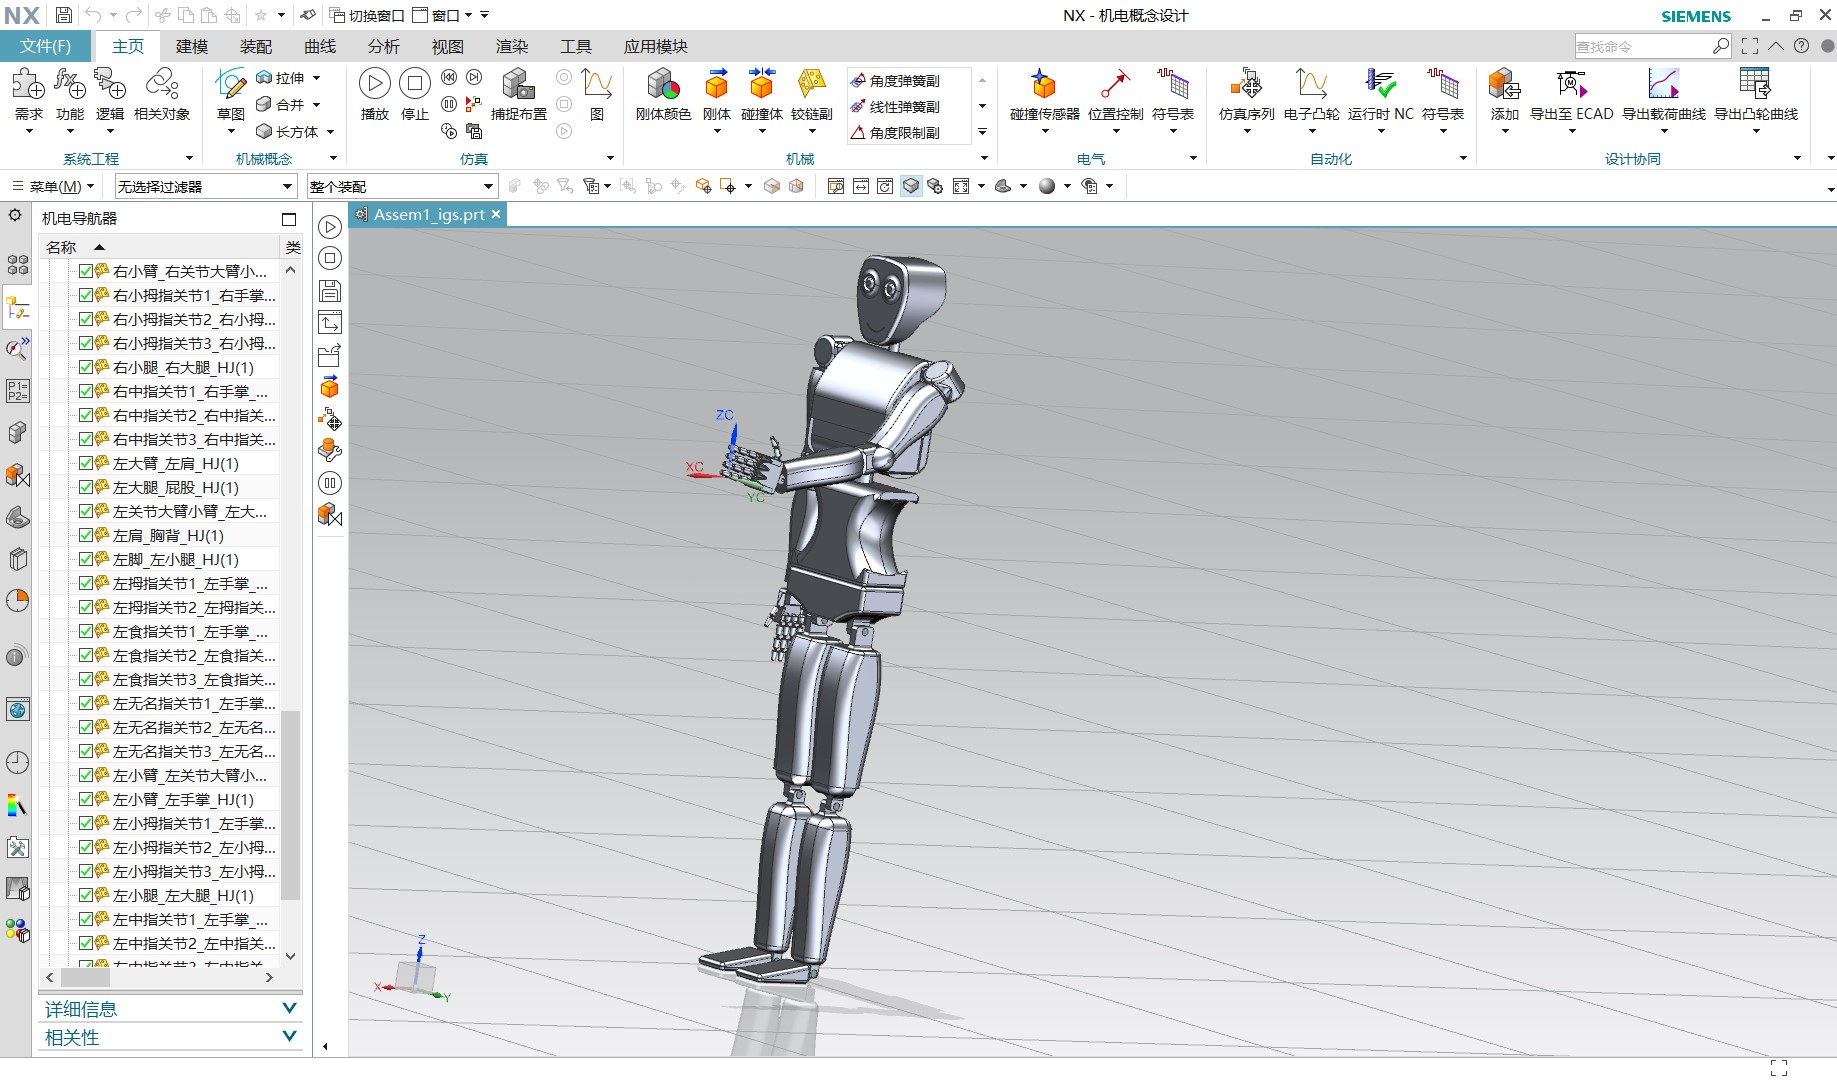This screenshot has width=1837, height=1080.
Task: Select the 刚体颜色 rigid body color tool
Action: pyautogui.click(x=663, y=84)
